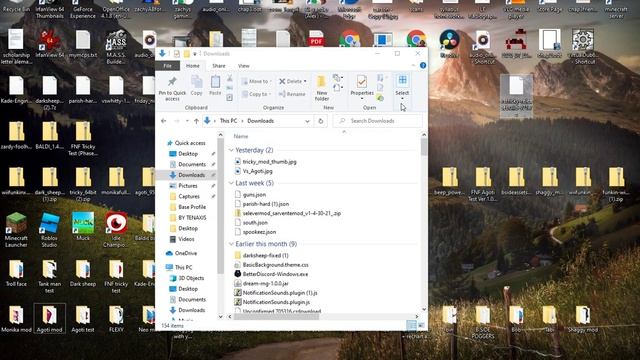Open Minecraft Launcher desktop icon
Viewport: 640px width, 360px height.
(x=16, y=230)
